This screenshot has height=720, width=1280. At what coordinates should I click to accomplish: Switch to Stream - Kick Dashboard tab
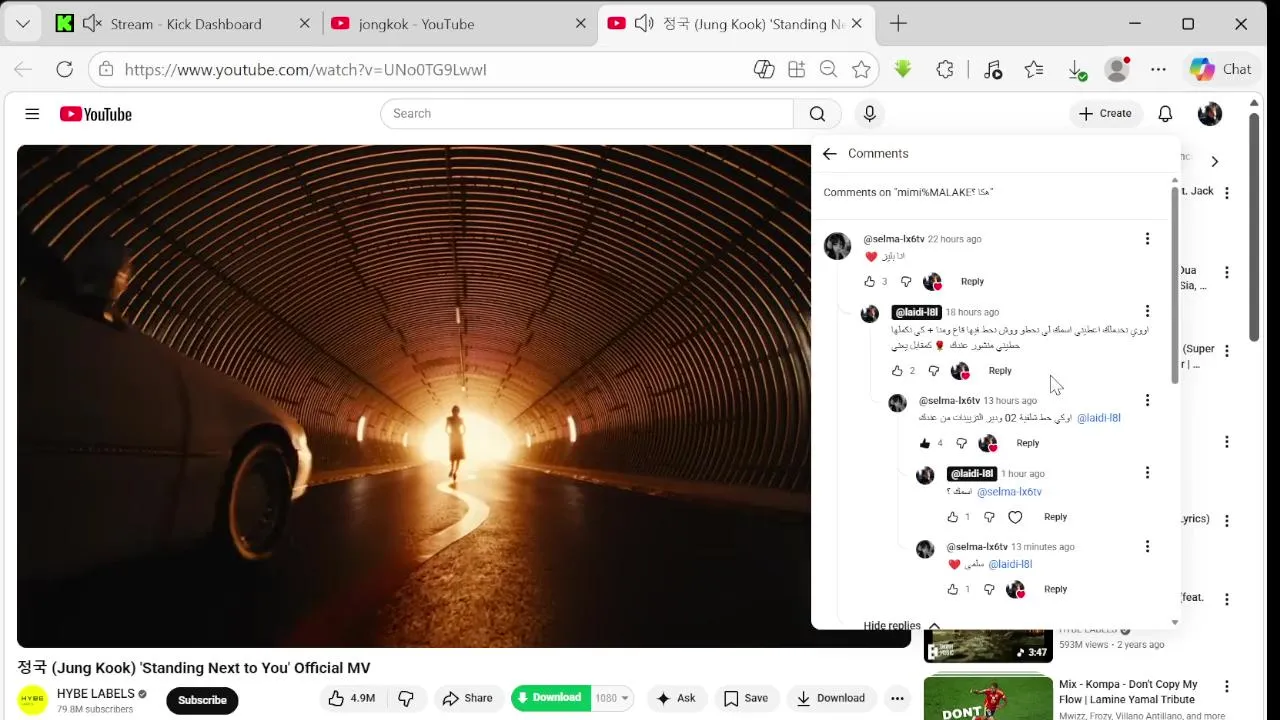click(186, 24)
